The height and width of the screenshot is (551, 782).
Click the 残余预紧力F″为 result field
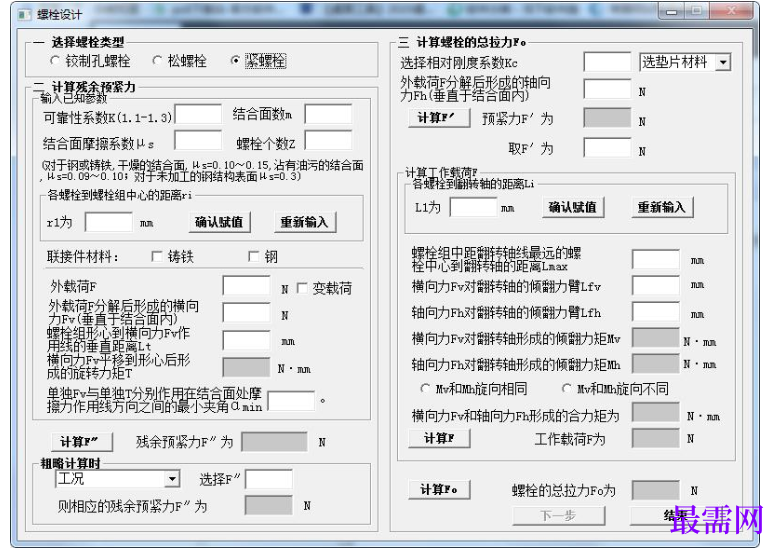(x=274, y=442)
